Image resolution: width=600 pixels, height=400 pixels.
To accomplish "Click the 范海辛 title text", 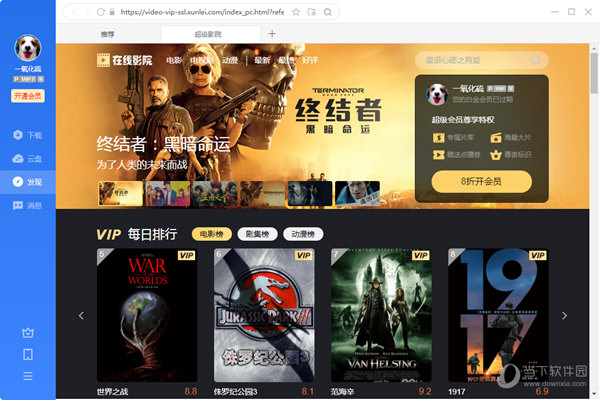I will [342, 392].
